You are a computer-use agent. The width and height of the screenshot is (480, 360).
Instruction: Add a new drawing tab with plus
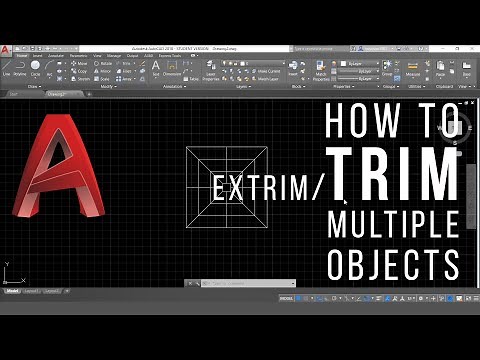(89, 94)
